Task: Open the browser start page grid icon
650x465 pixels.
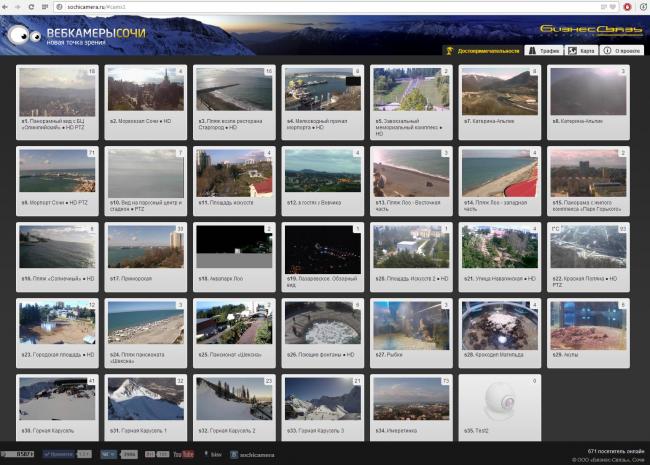Action: coord(45,7)
